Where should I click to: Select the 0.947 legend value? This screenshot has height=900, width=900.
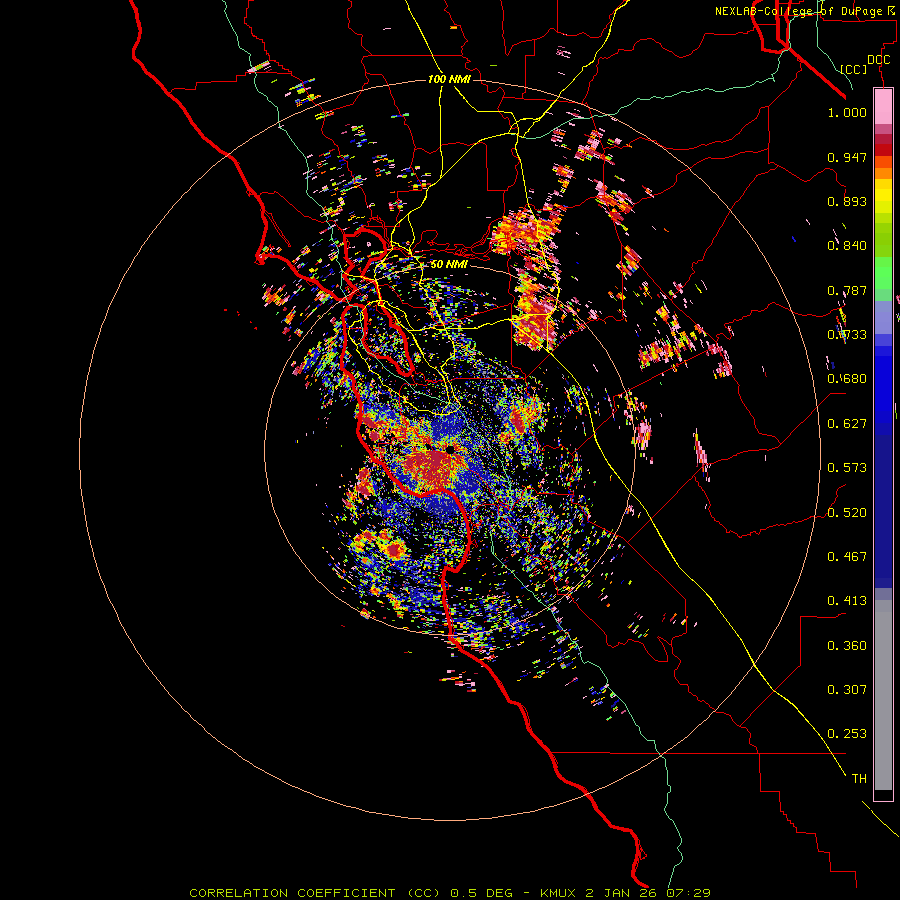click(847, 157)
